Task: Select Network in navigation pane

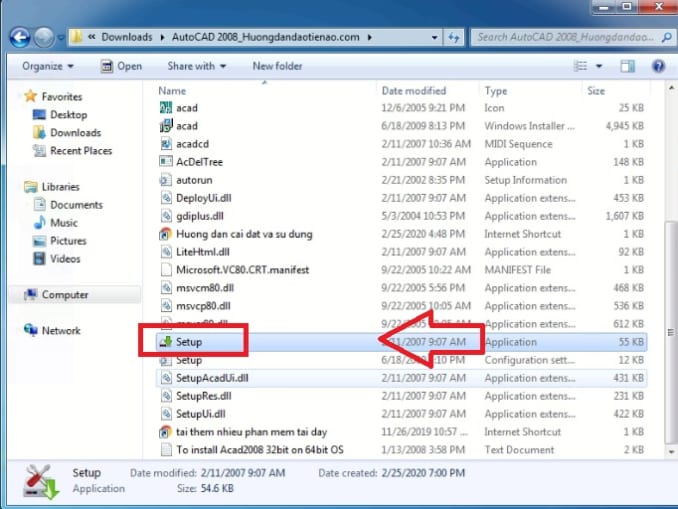Action: point(61,331)
